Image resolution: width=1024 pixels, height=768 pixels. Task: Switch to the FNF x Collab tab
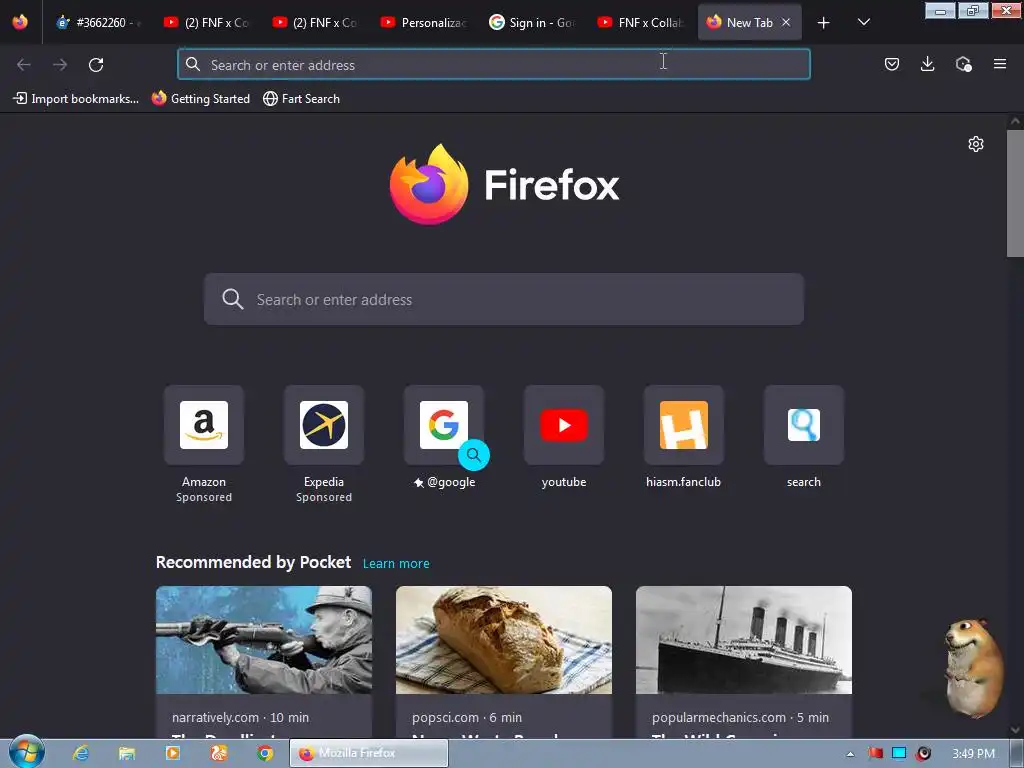(x=640, y=22)
